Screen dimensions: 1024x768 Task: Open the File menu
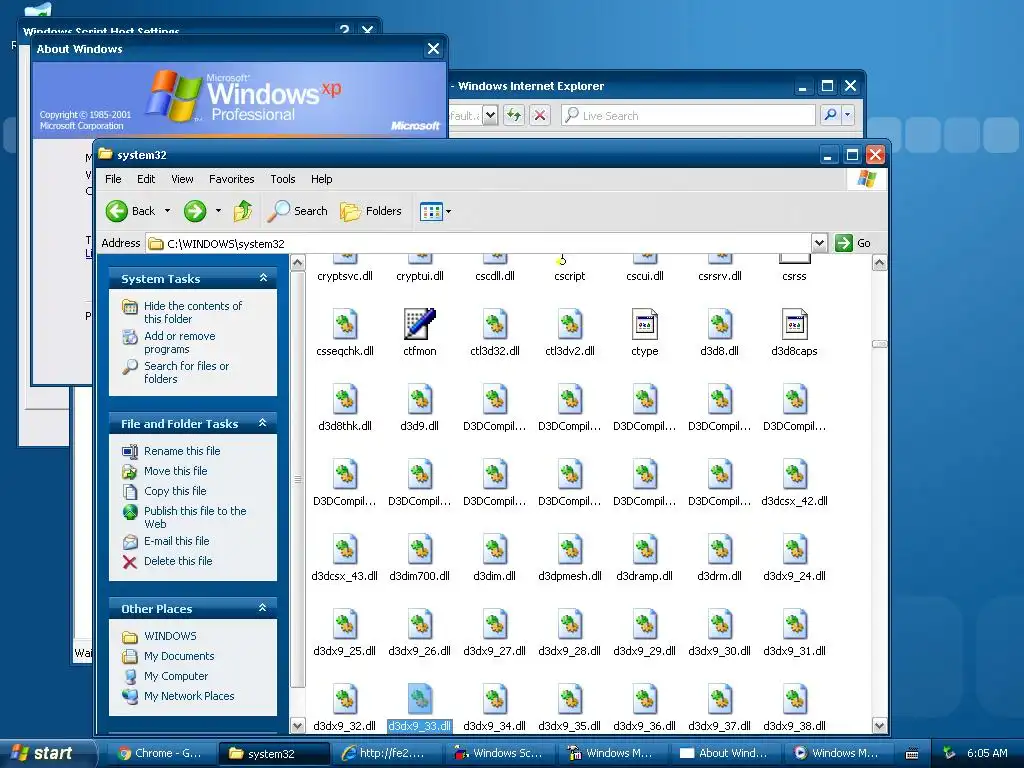[113, 179]
